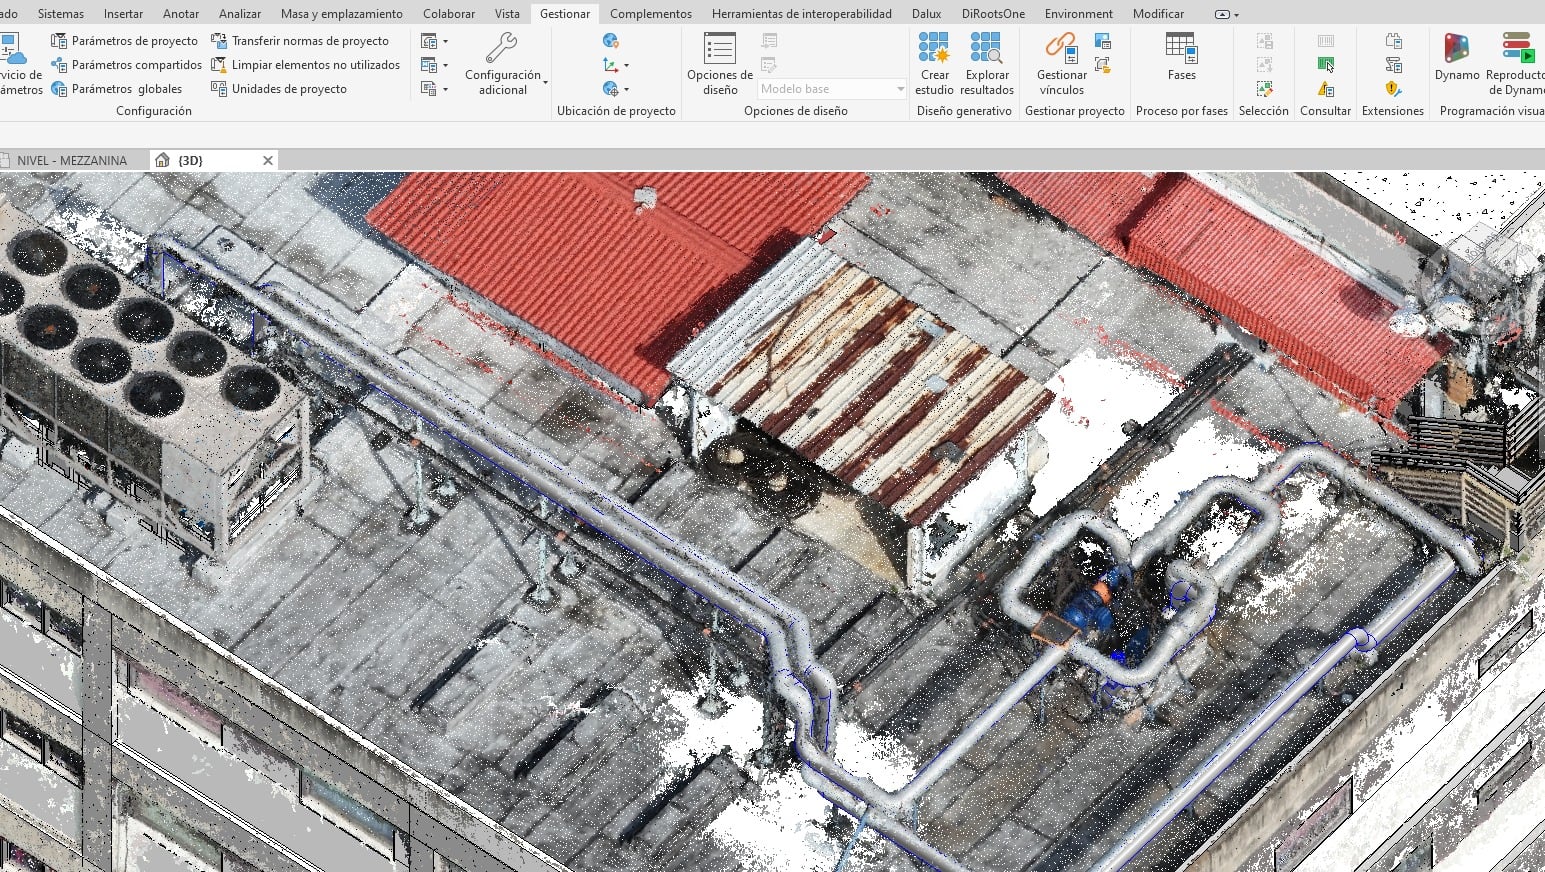Launch Crear estudio generative design
Image resolution: width=1545 pixels, height=872 pixels.
pyautogui.click(x=934, y=64)
